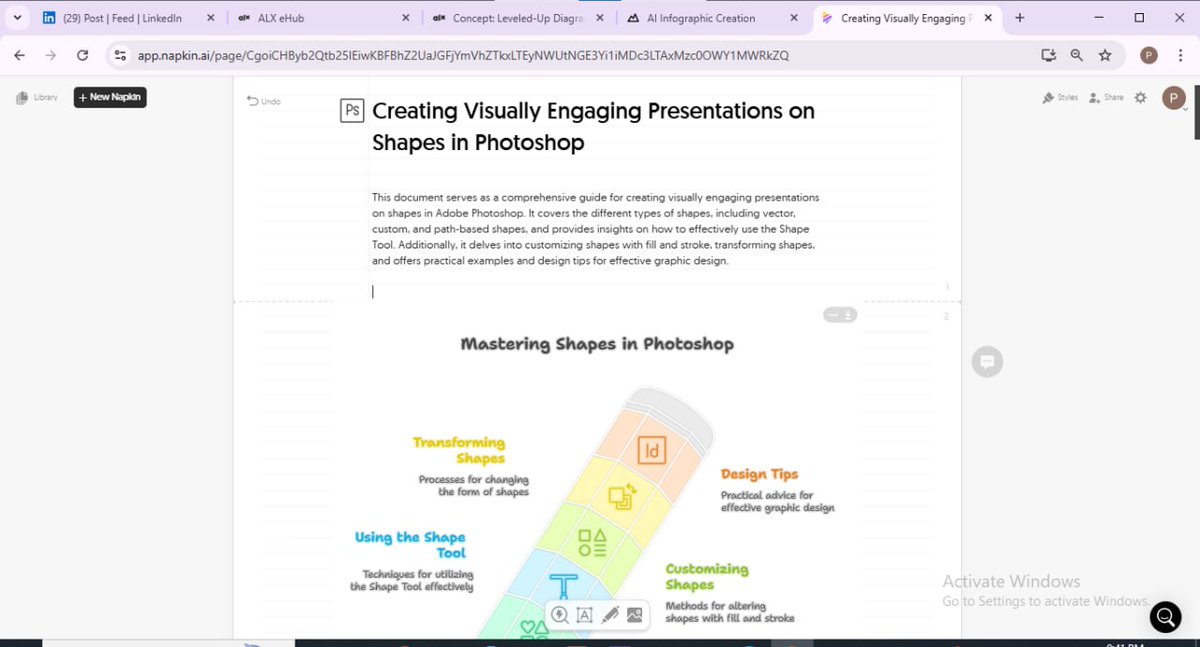Click the Ps document icon beside title
This screenshot has height=647, width=1200.
coord(351,110)
